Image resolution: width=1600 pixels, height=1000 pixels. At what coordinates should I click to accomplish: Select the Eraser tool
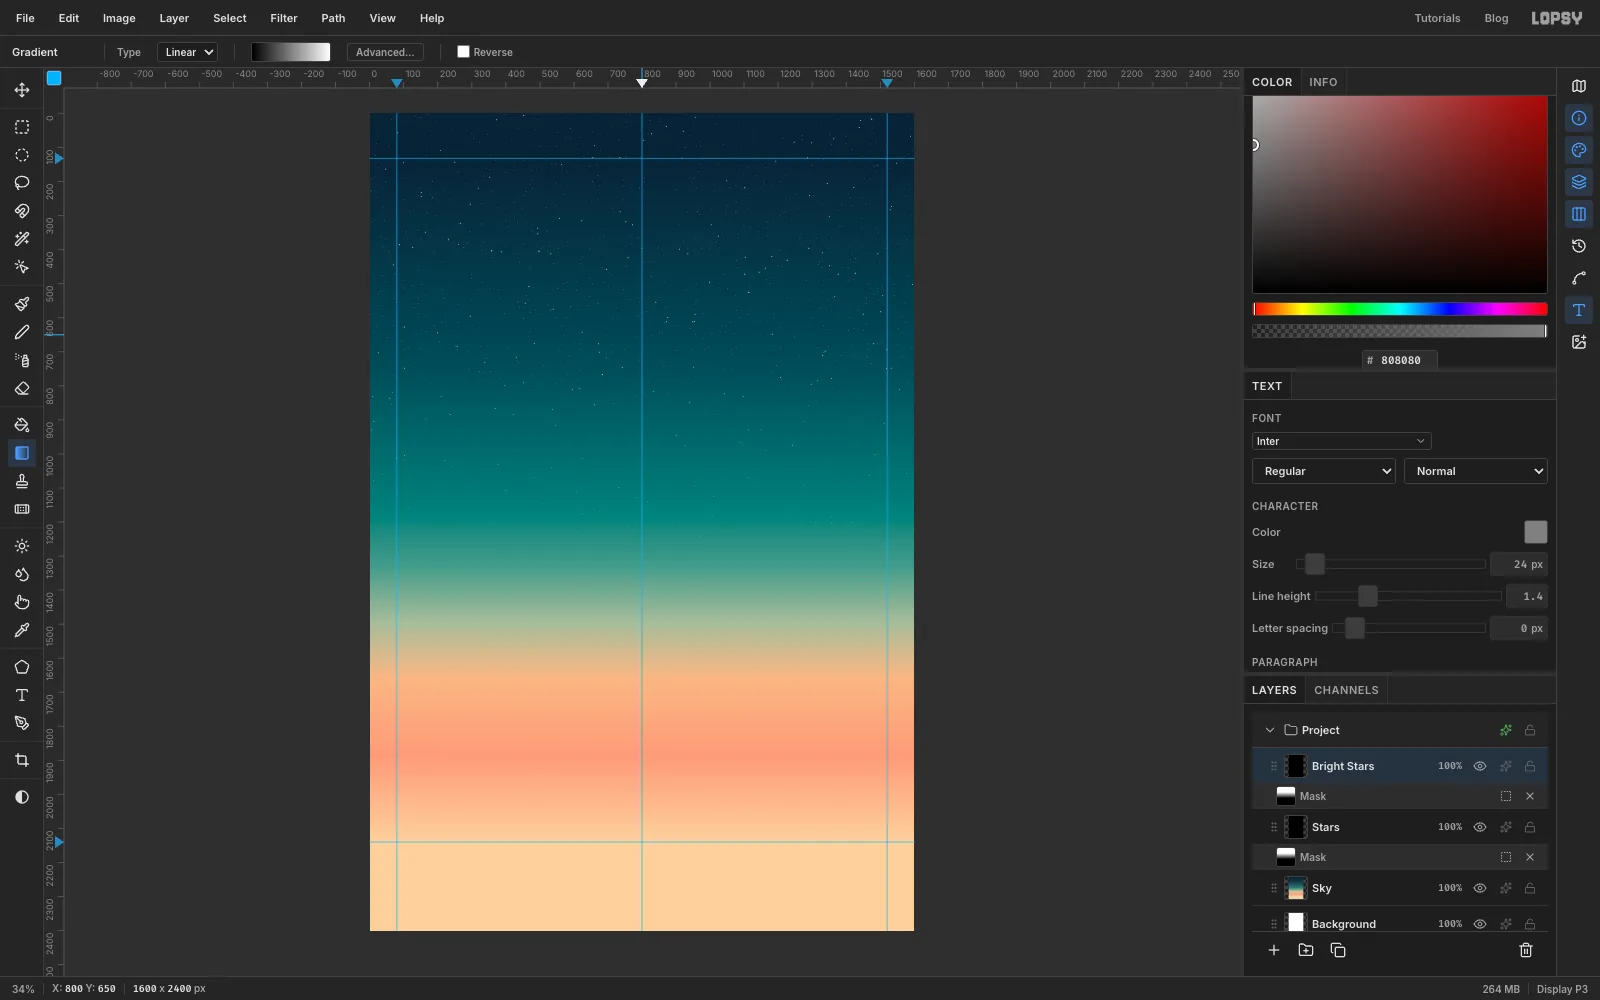[22, 388]
